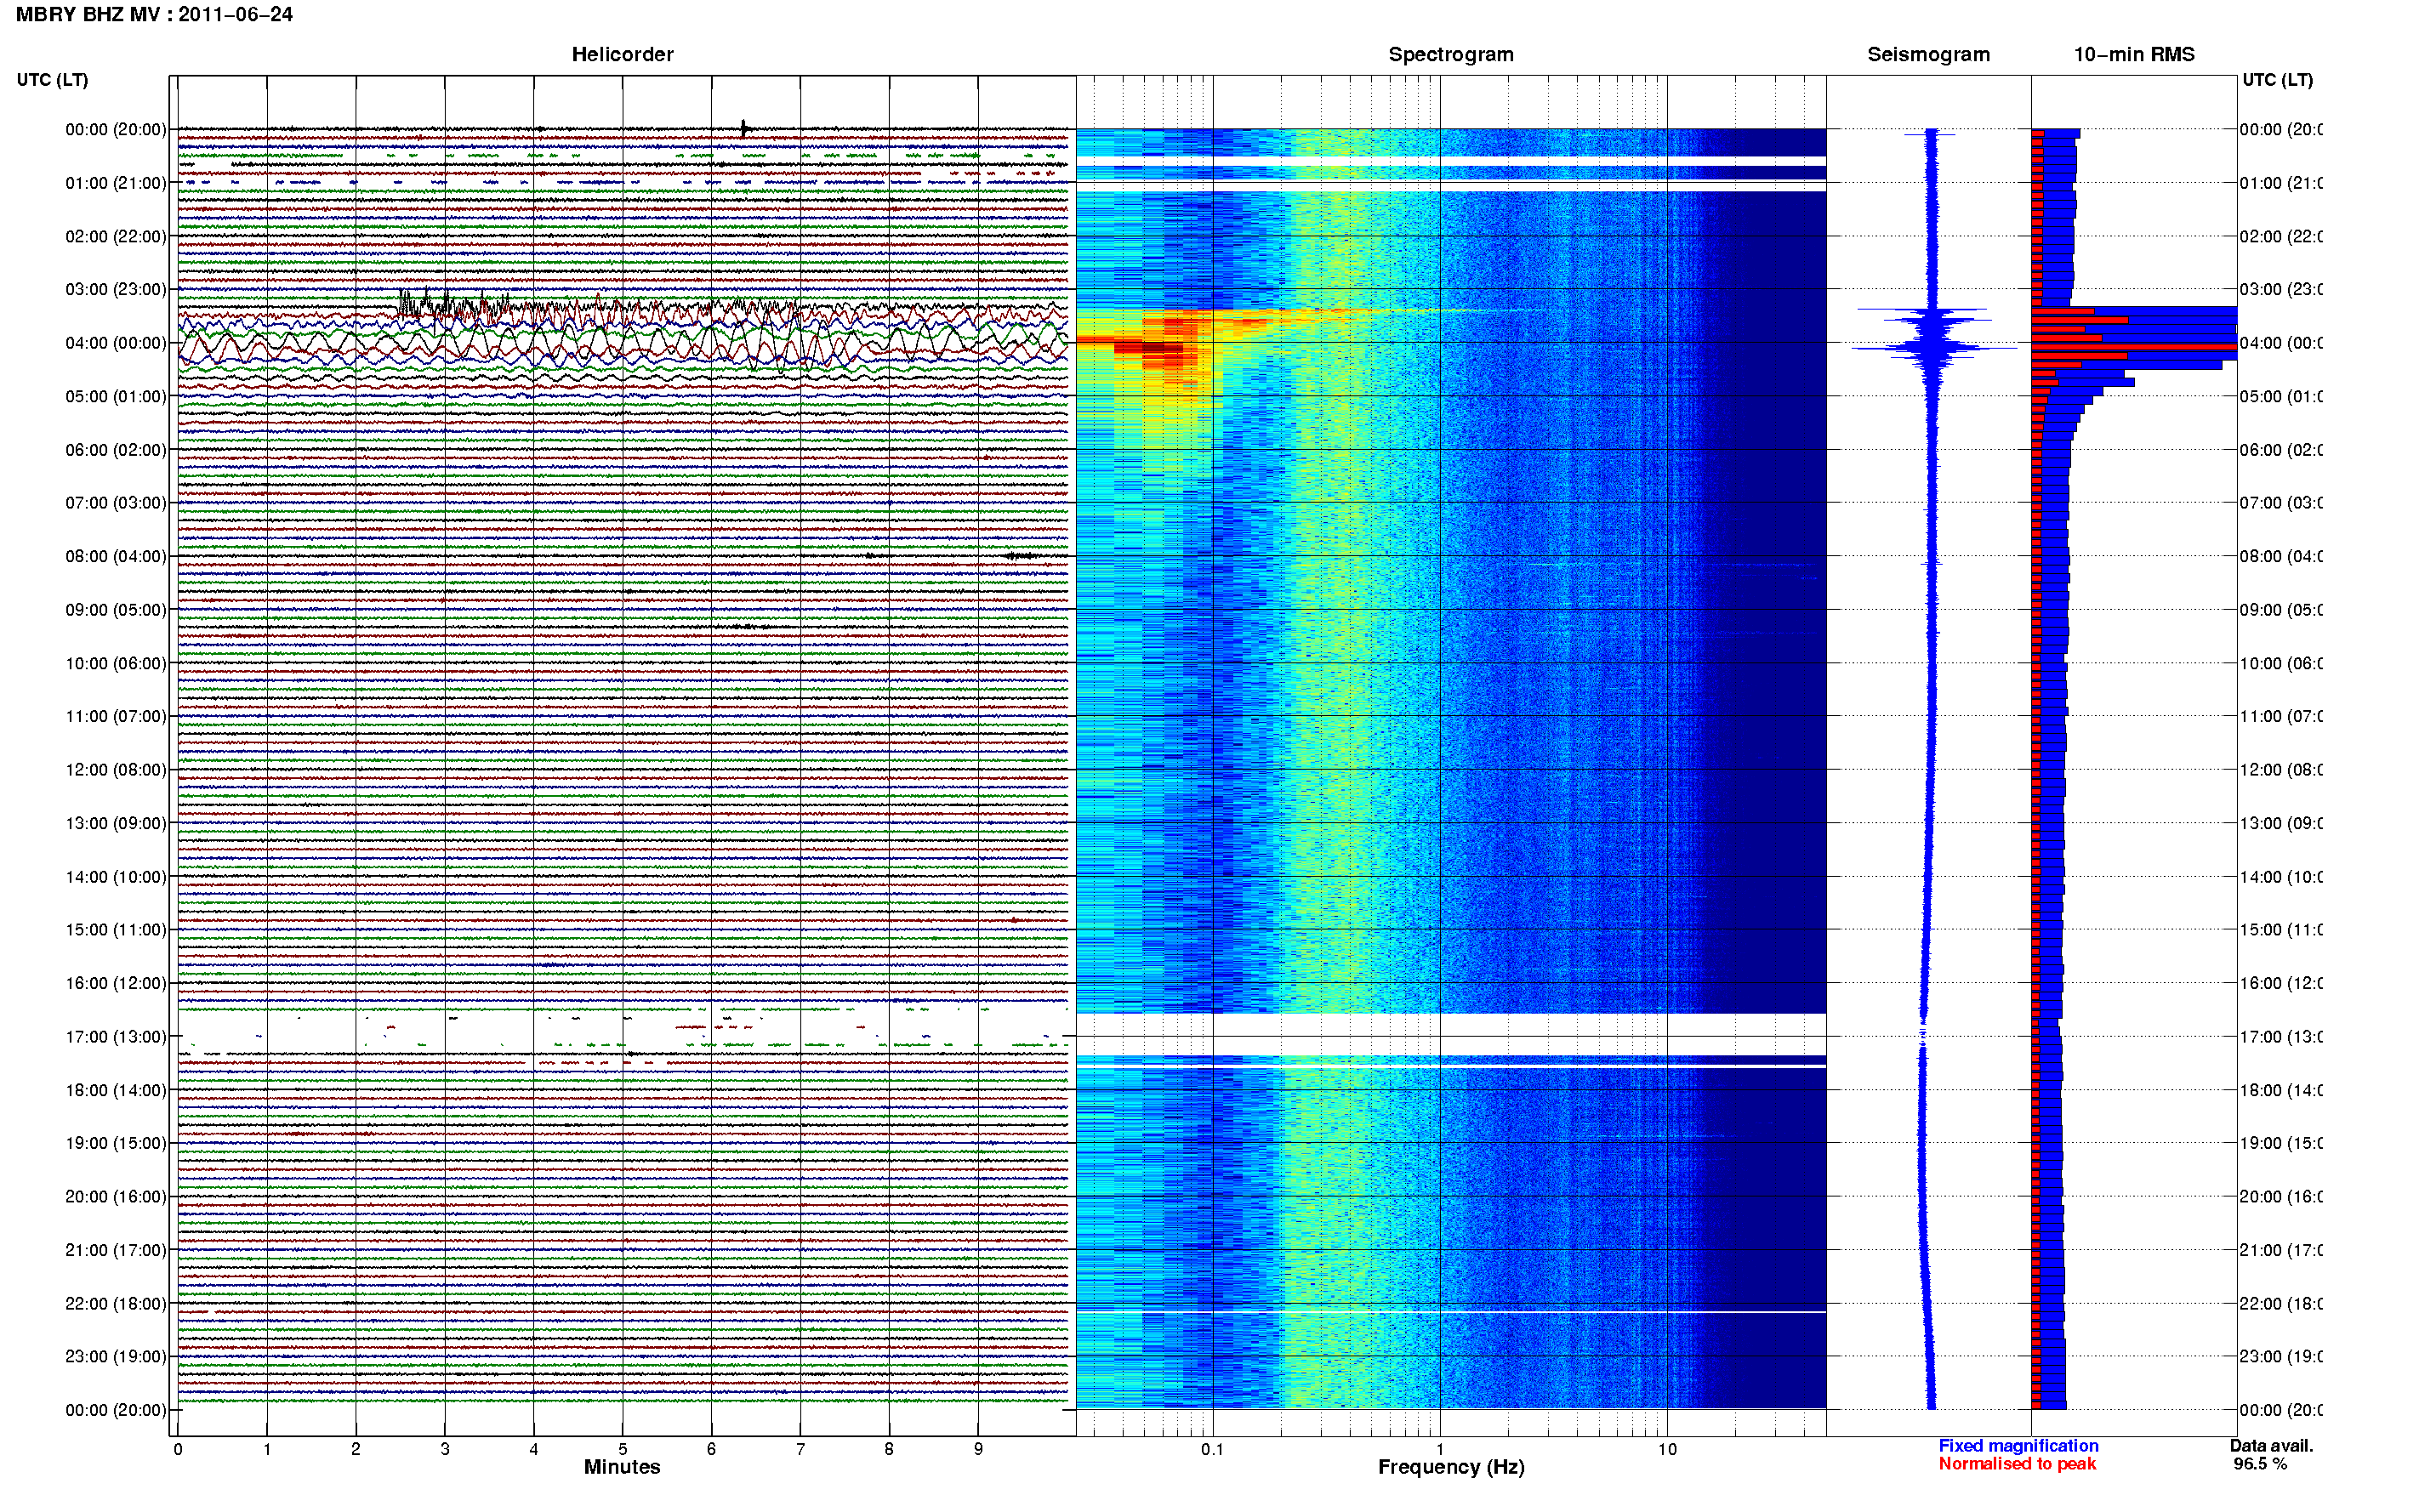Screen dimensions: 2419x1512
Task: Click the '16:00 (12:00)' left time label
Action: click(116, 983)
